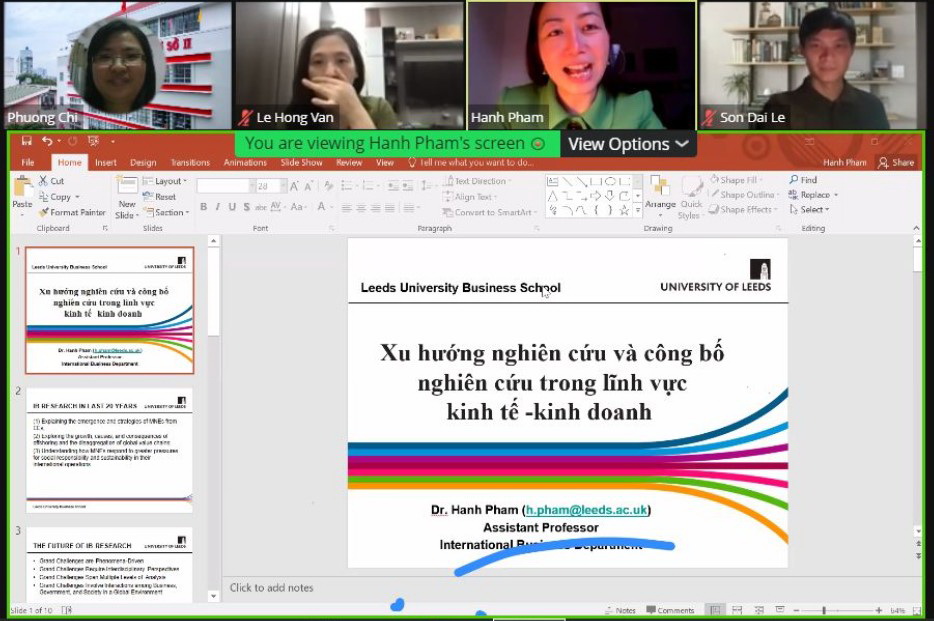This screenshot has width=934, height=621.
Task: Zoom out with the minus button
Action: pos(796,611)
